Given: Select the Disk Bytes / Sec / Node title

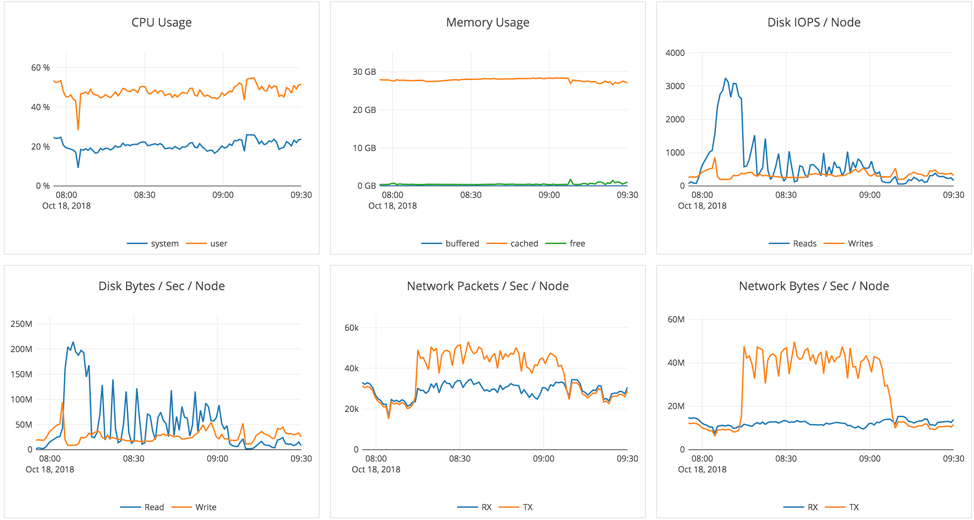Looking at the screenshot, I should coord(161,286).
